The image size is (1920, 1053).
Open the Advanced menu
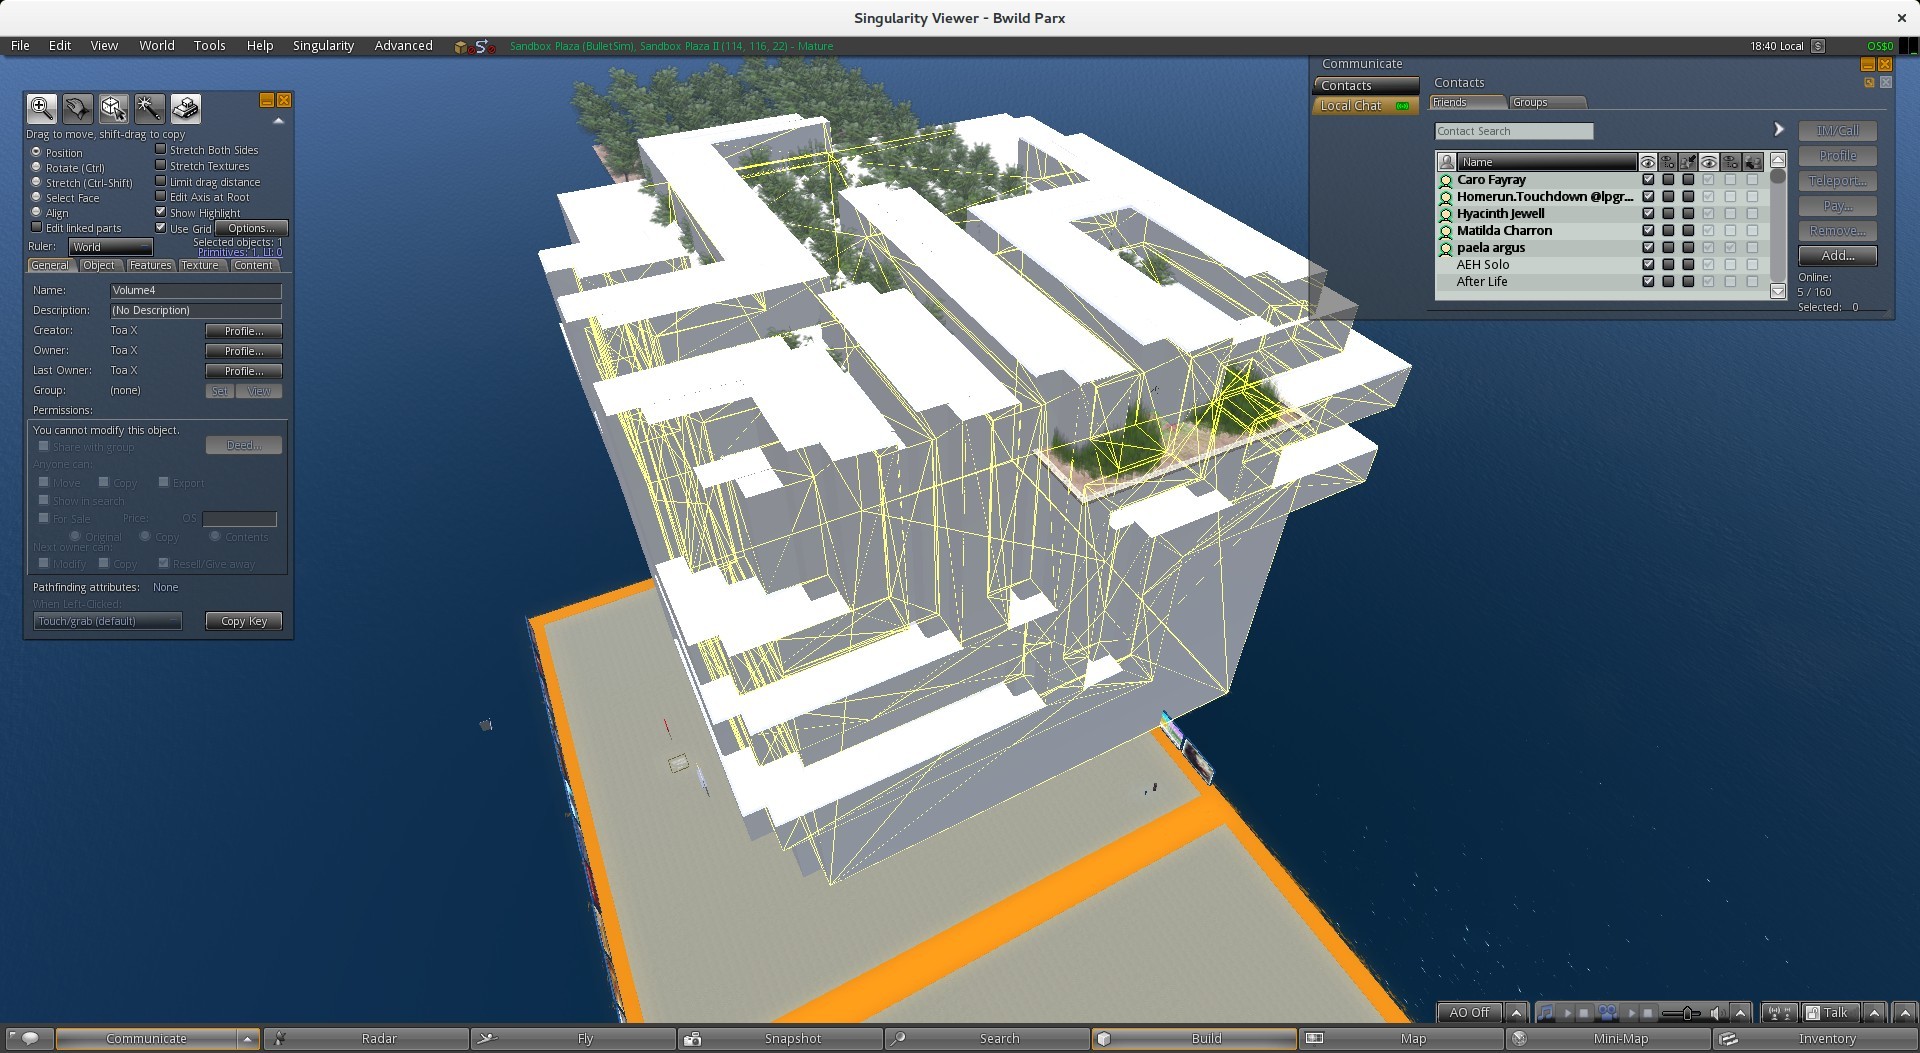point(403,46)
